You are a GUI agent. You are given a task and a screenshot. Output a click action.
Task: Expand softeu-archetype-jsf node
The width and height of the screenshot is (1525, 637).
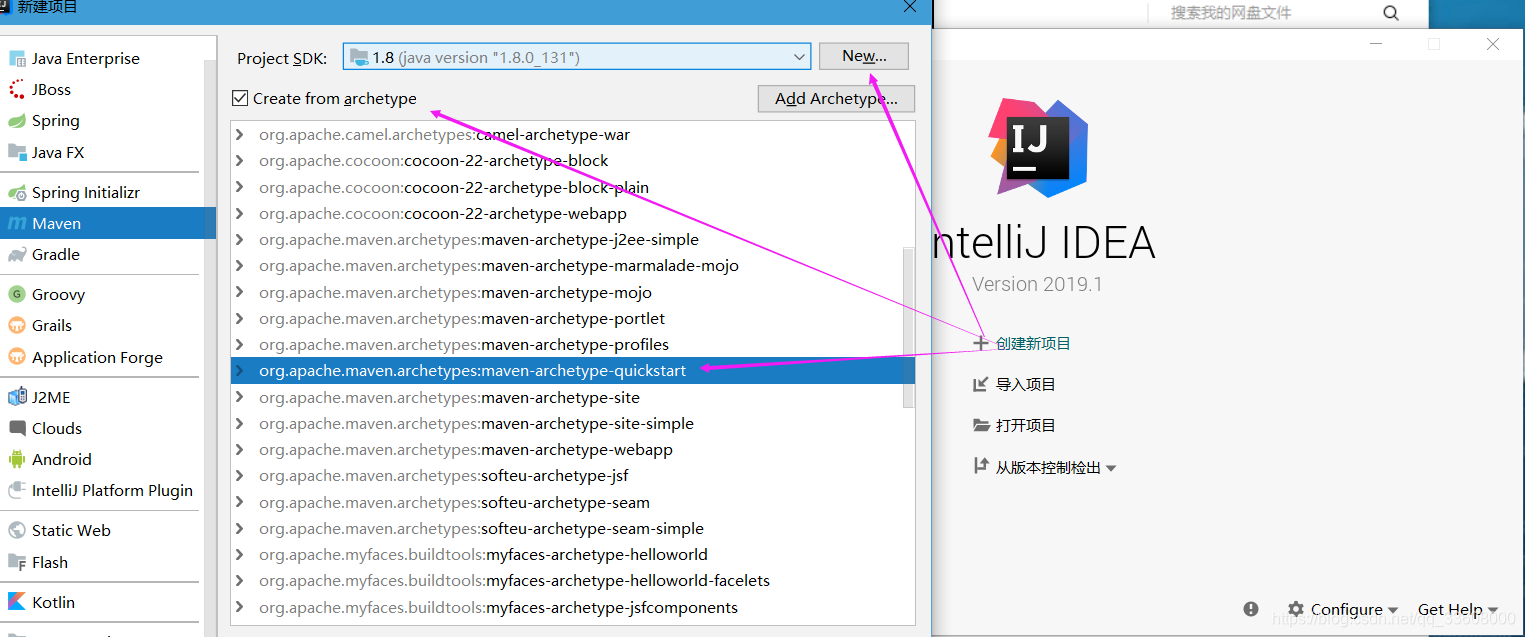pyautogui.click(x=239, y=475)
